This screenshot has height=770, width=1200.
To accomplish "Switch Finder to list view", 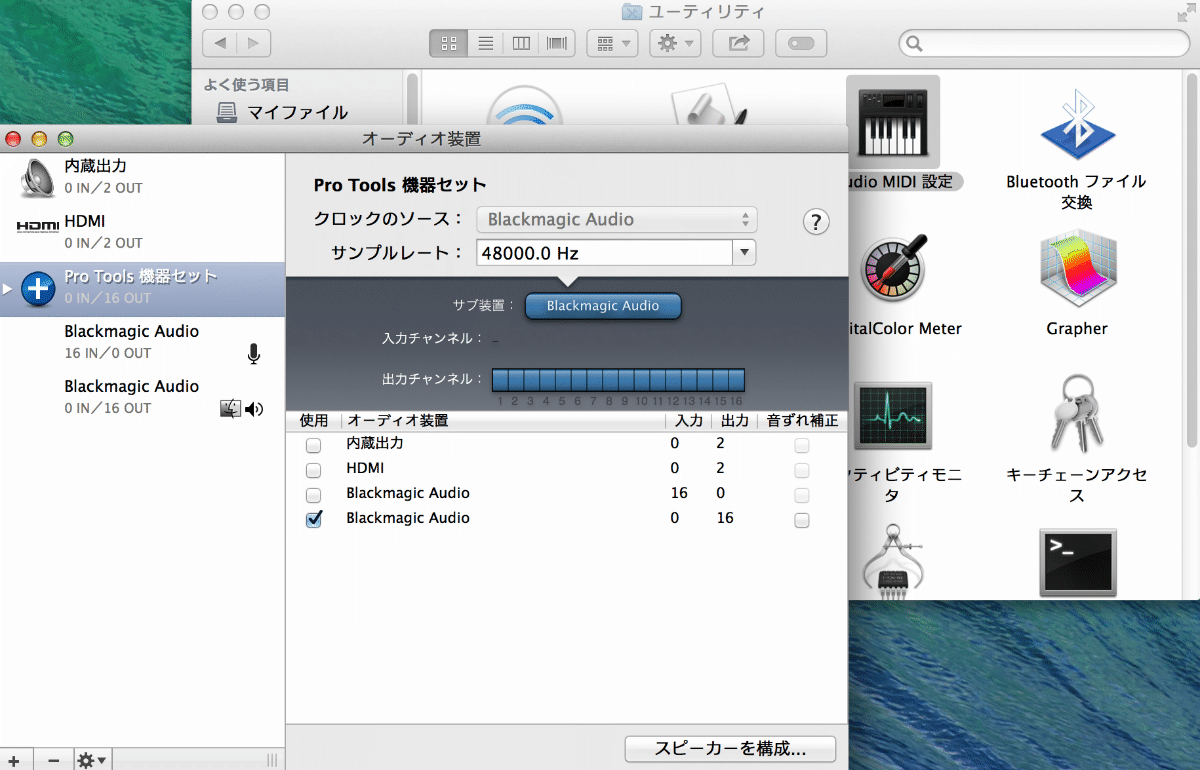I will pos(485,43).
